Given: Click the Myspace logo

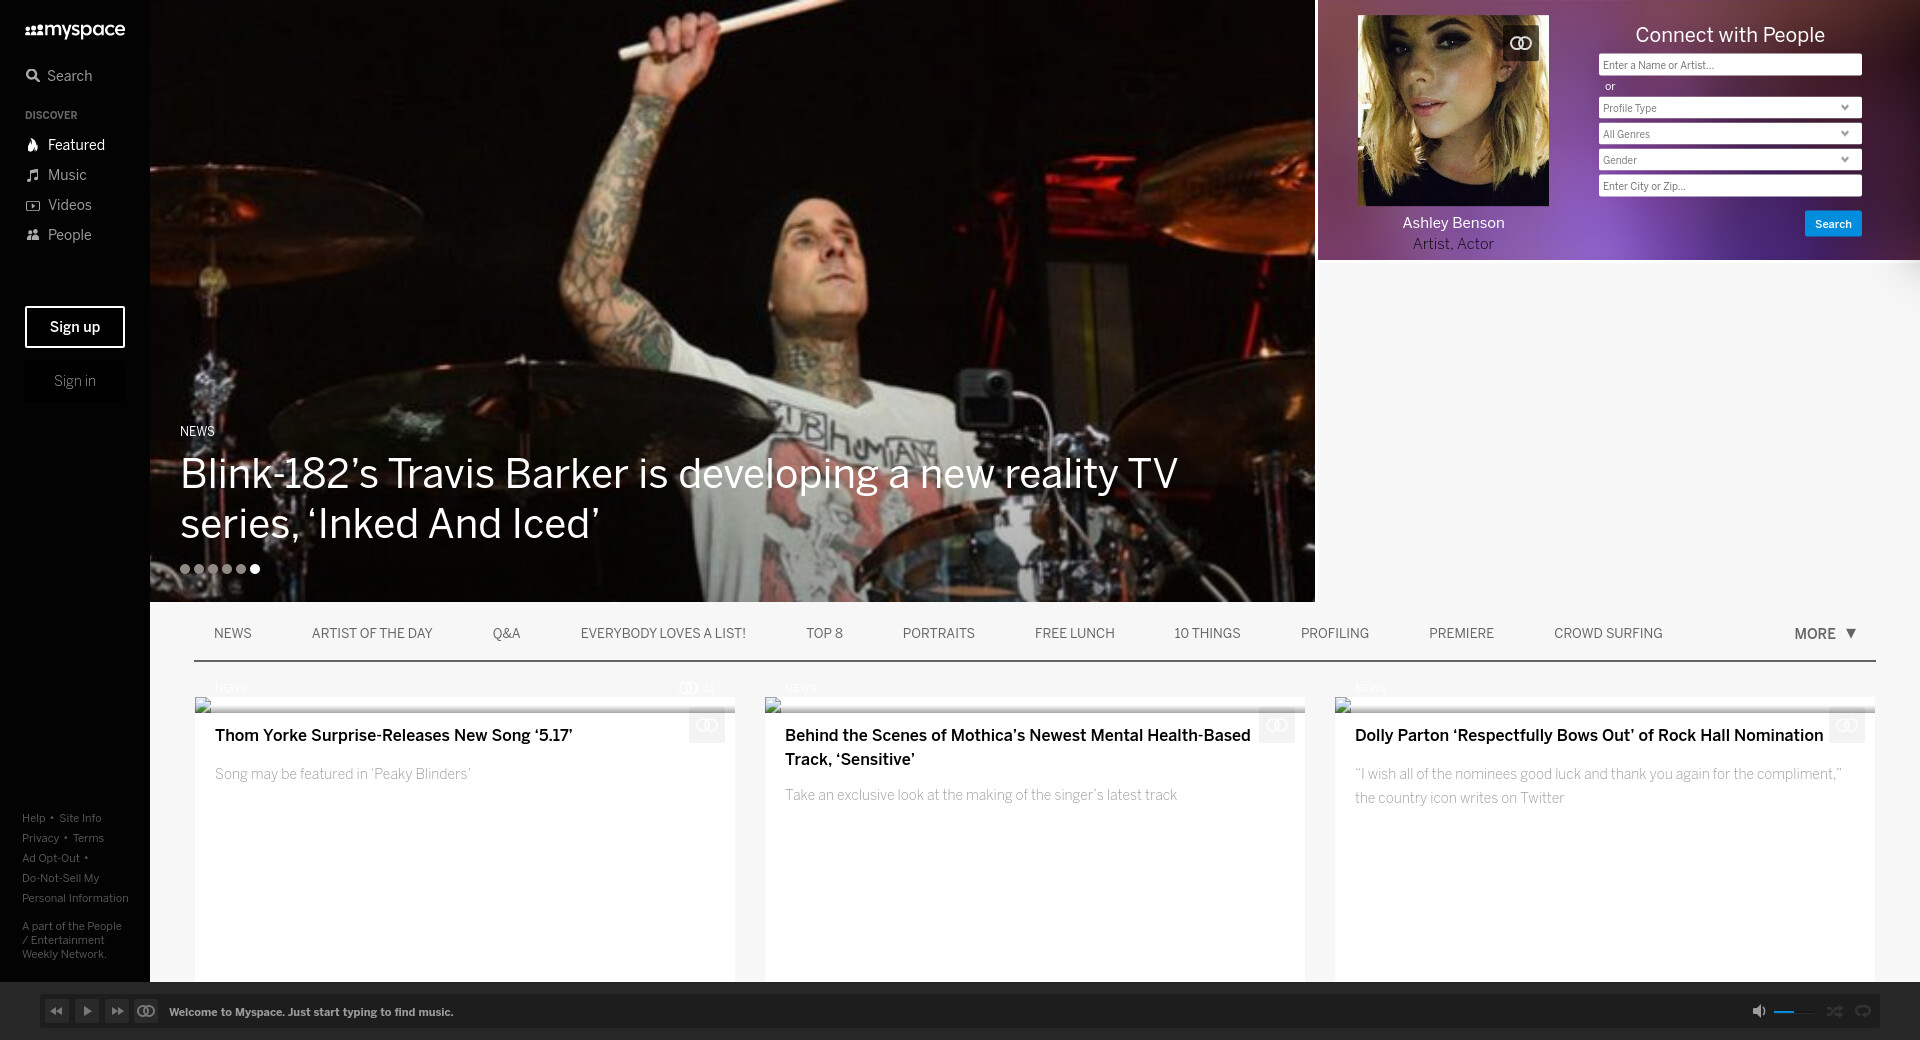Looking at the screenshot, I should click(75, 30).
